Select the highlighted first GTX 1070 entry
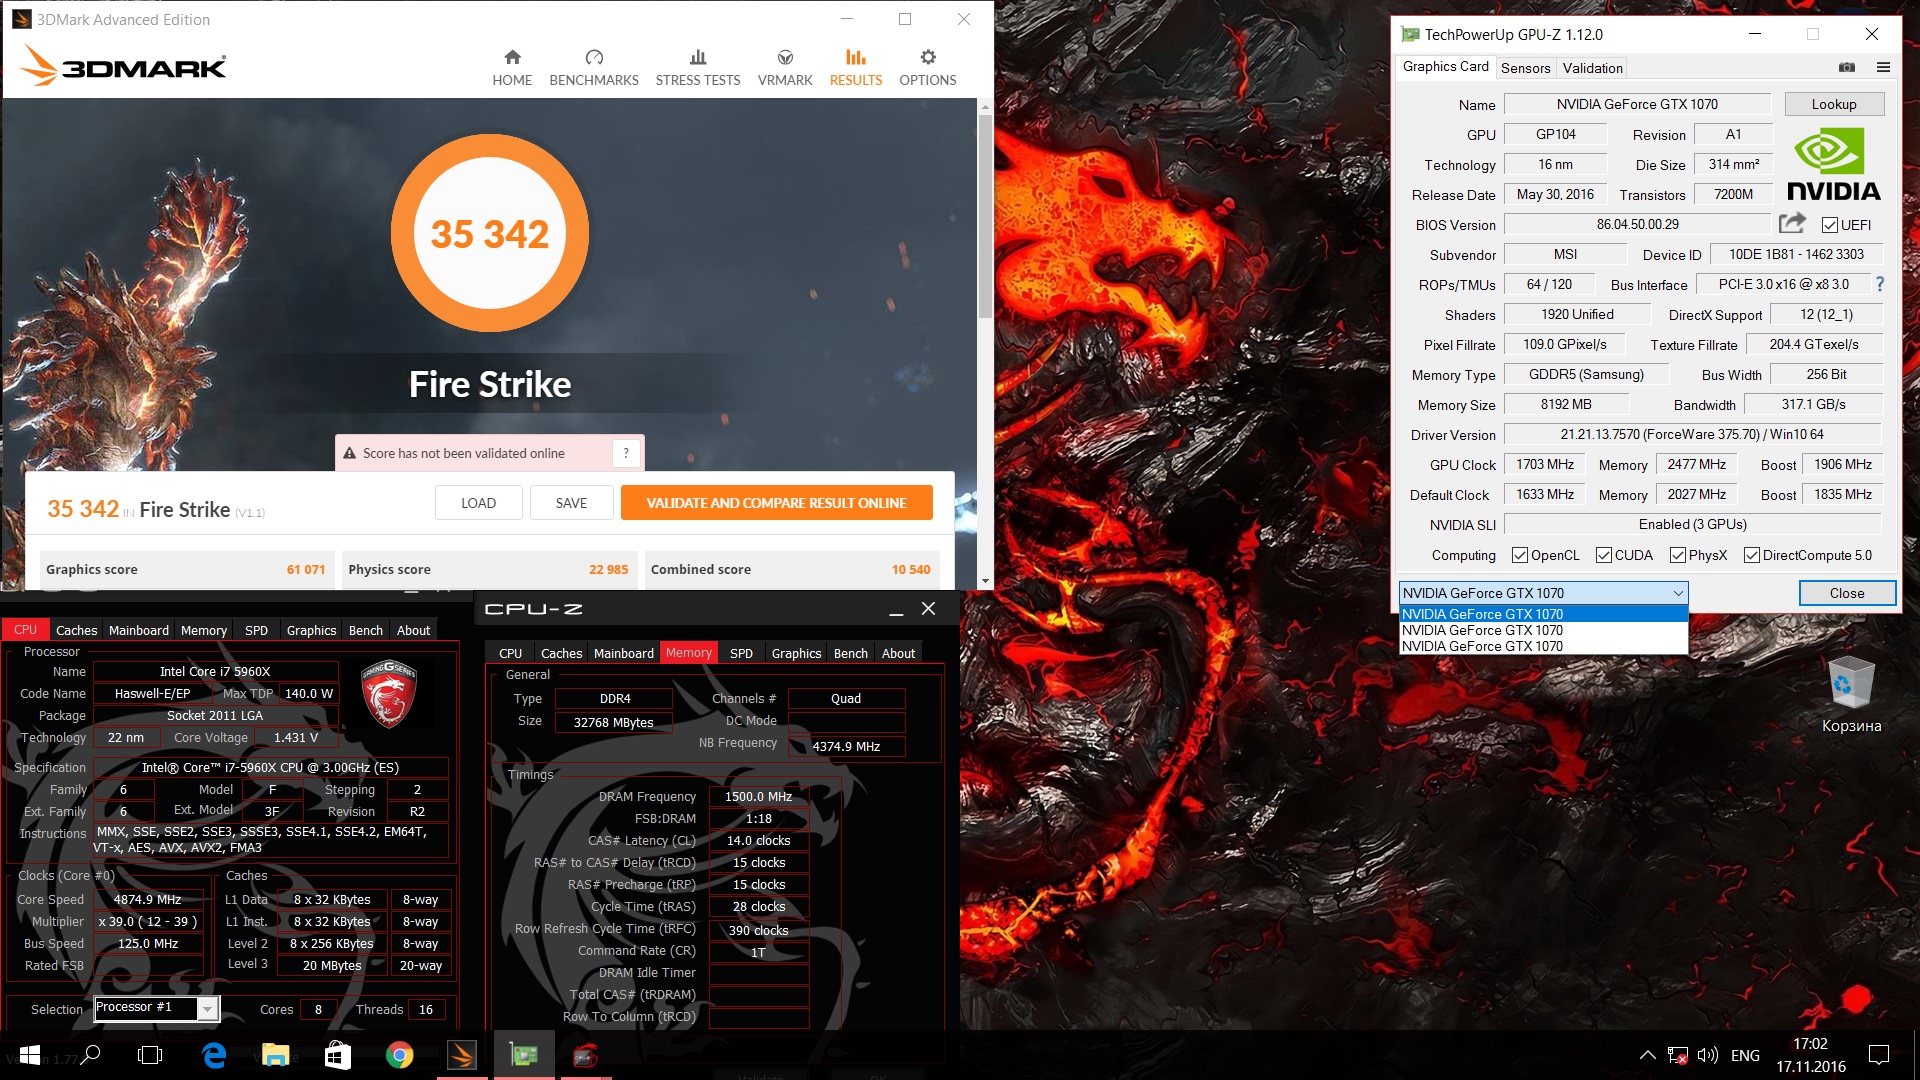 pyautogui.click(x=1543, y=614)
